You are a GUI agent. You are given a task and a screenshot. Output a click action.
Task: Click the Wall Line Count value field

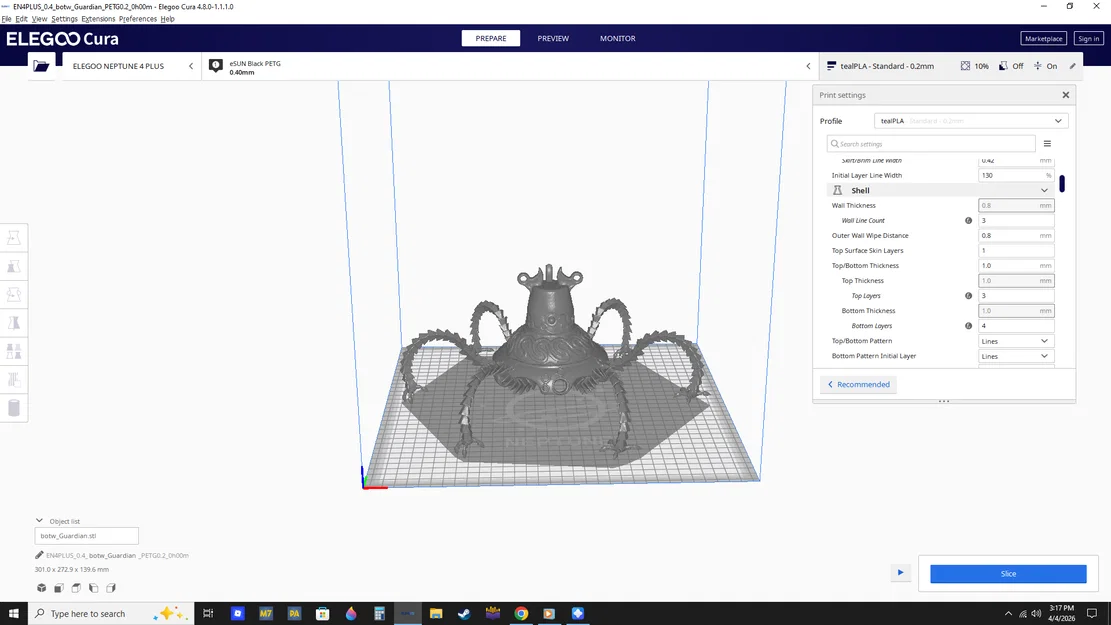(1015, 220)
